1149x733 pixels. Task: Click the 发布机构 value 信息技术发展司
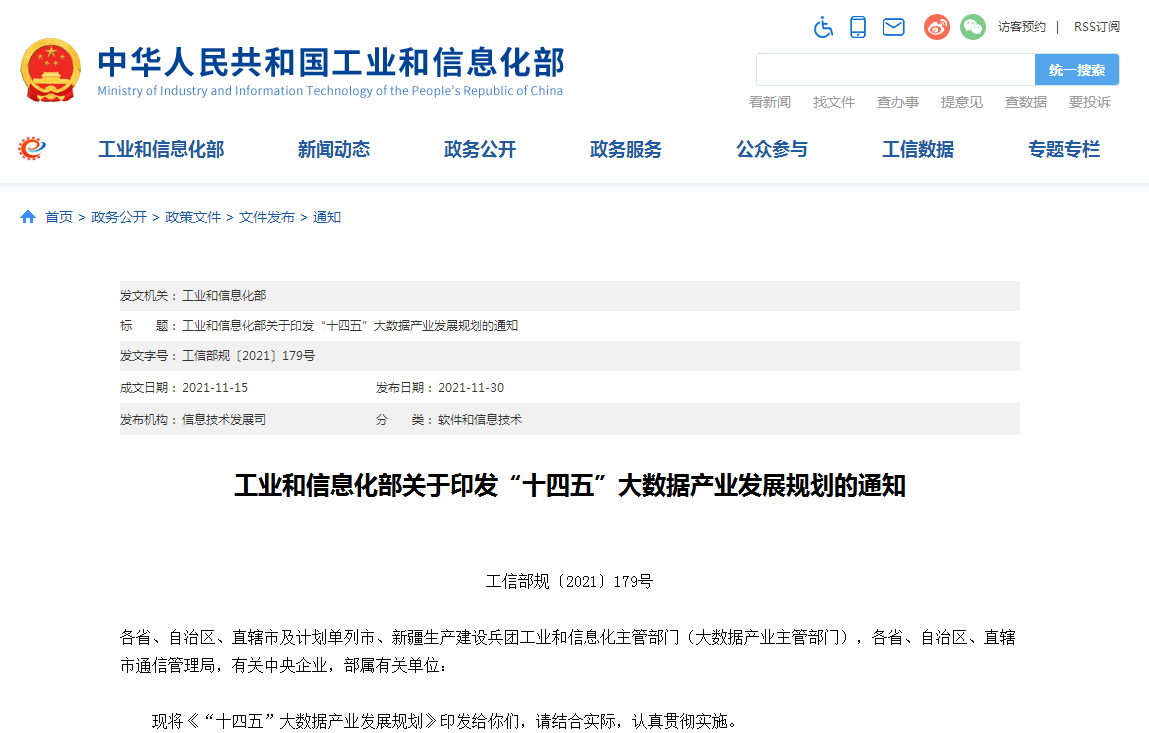(x=224, y=420)
